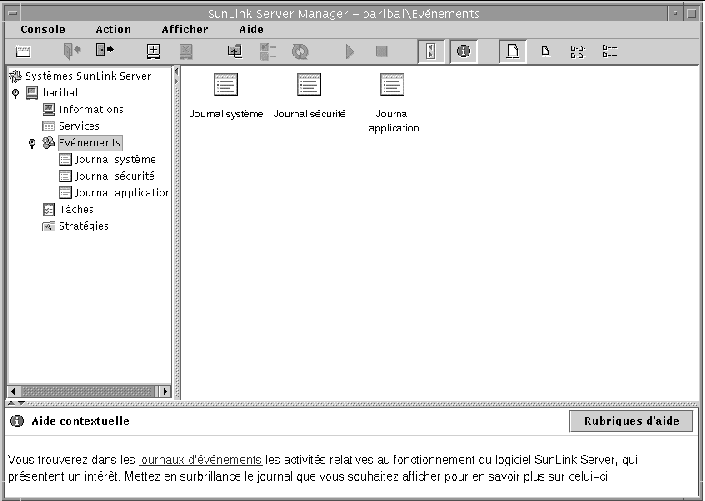Image resolution: width=705 pixels, height=501 pixels.
Task: Collapse the Evénements node expander
Action: click(x=31, y=144)
